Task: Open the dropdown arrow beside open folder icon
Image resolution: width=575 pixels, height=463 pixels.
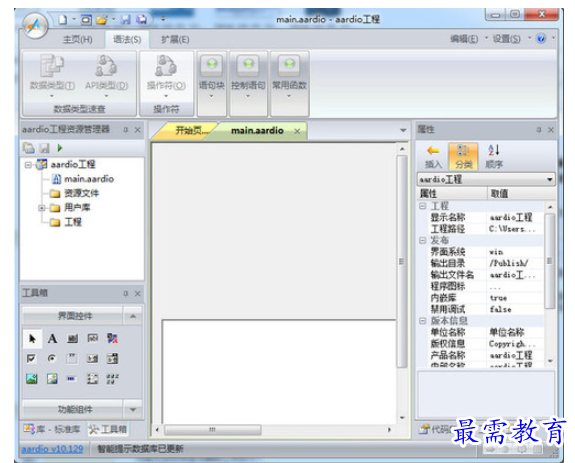Action: click(113, 19)
